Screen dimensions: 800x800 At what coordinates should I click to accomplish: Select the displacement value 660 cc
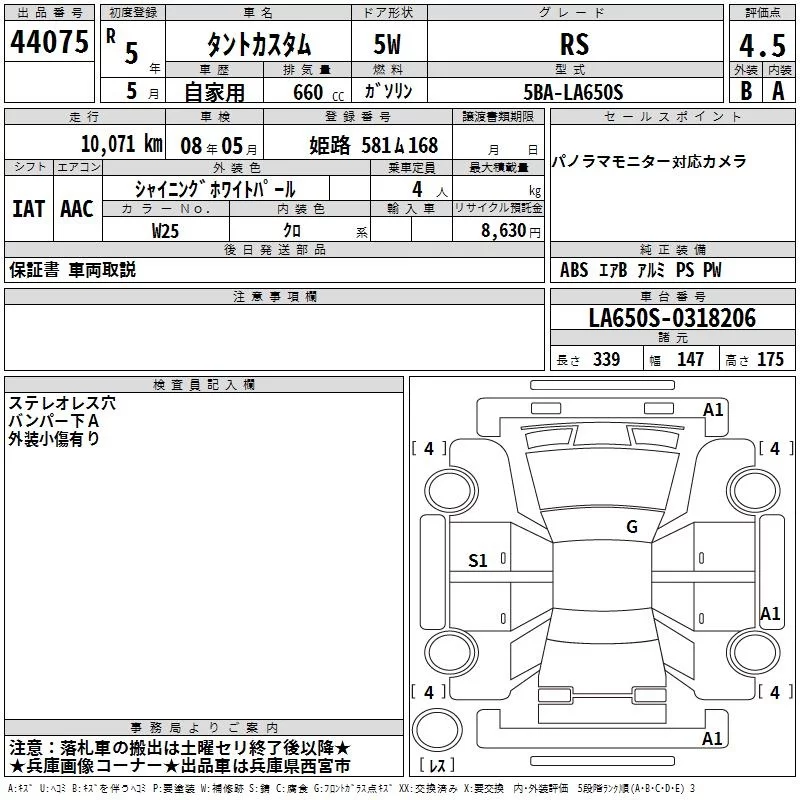coord(318,92)
